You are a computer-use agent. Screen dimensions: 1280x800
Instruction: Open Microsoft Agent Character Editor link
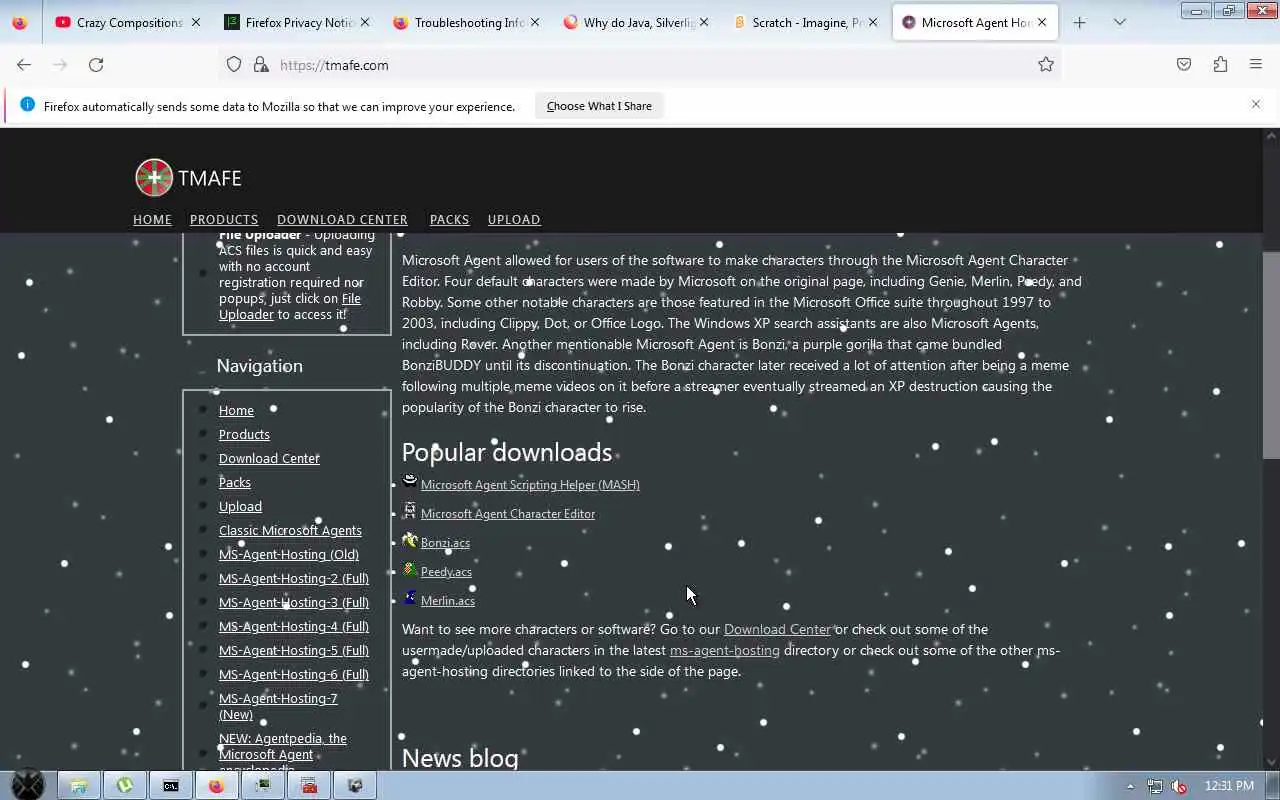click(x=507, y=513)
